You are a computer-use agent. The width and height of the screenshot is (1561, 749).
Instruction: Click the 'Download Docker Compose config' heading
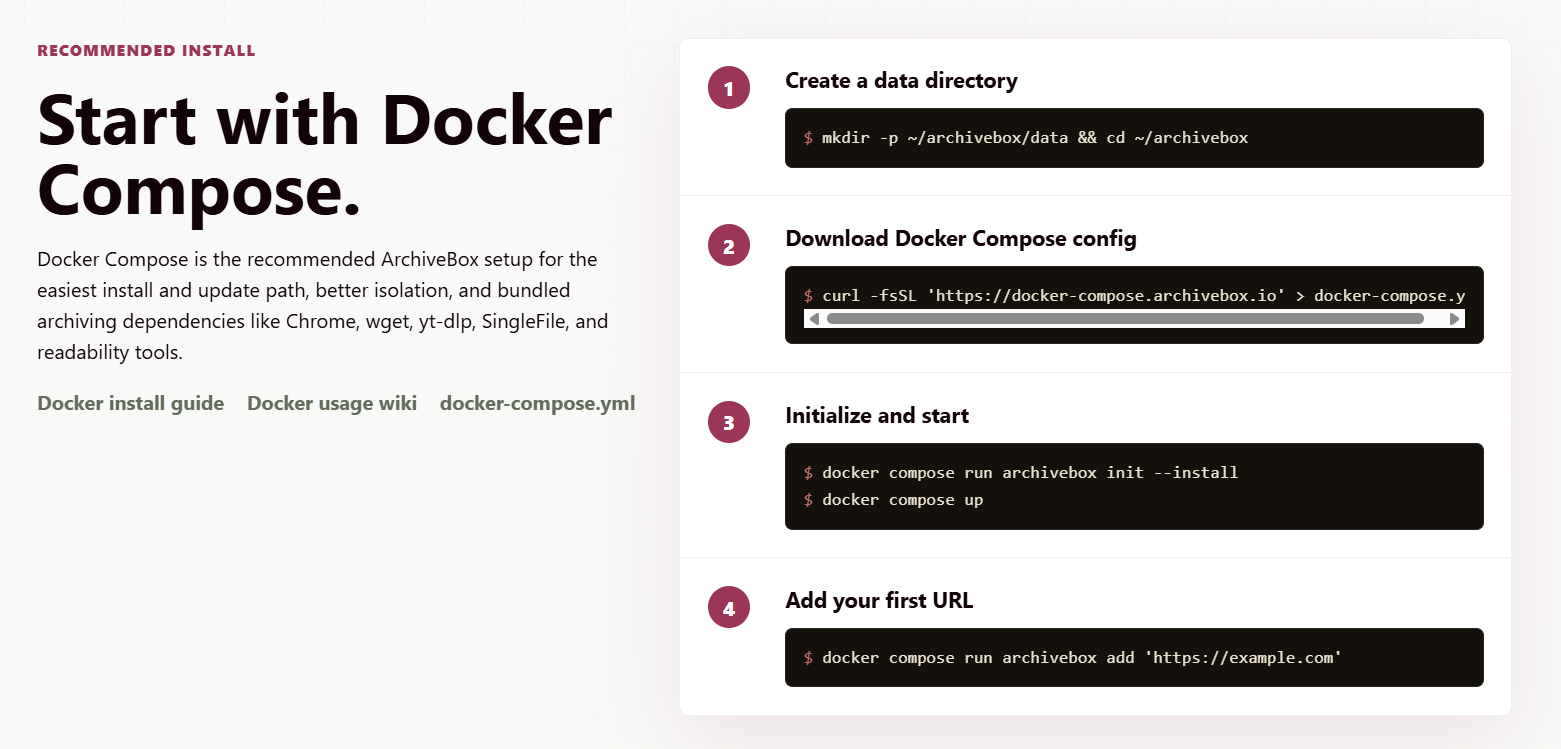tap(961, 239)
